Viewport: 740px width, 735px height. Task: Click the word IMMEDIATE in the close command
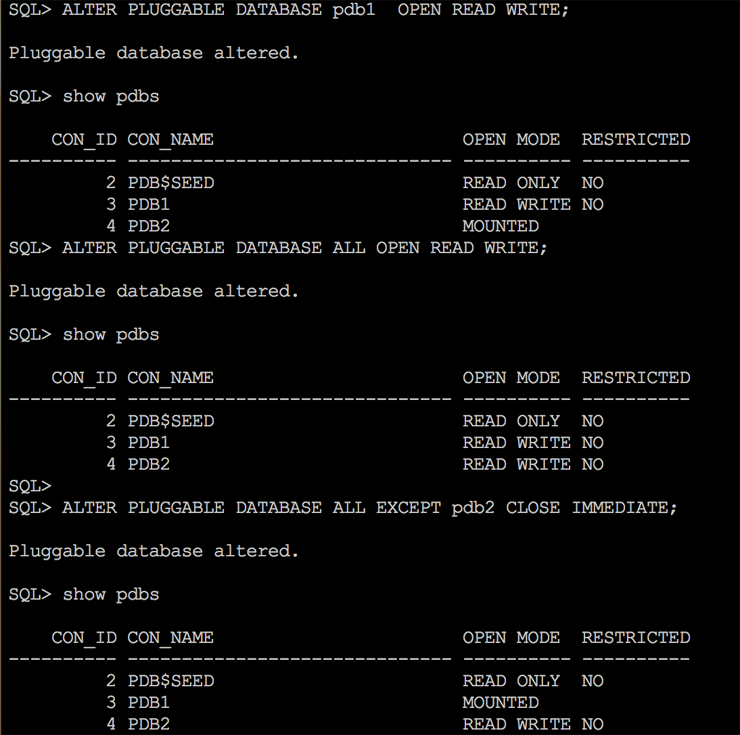tap(623, 508)
